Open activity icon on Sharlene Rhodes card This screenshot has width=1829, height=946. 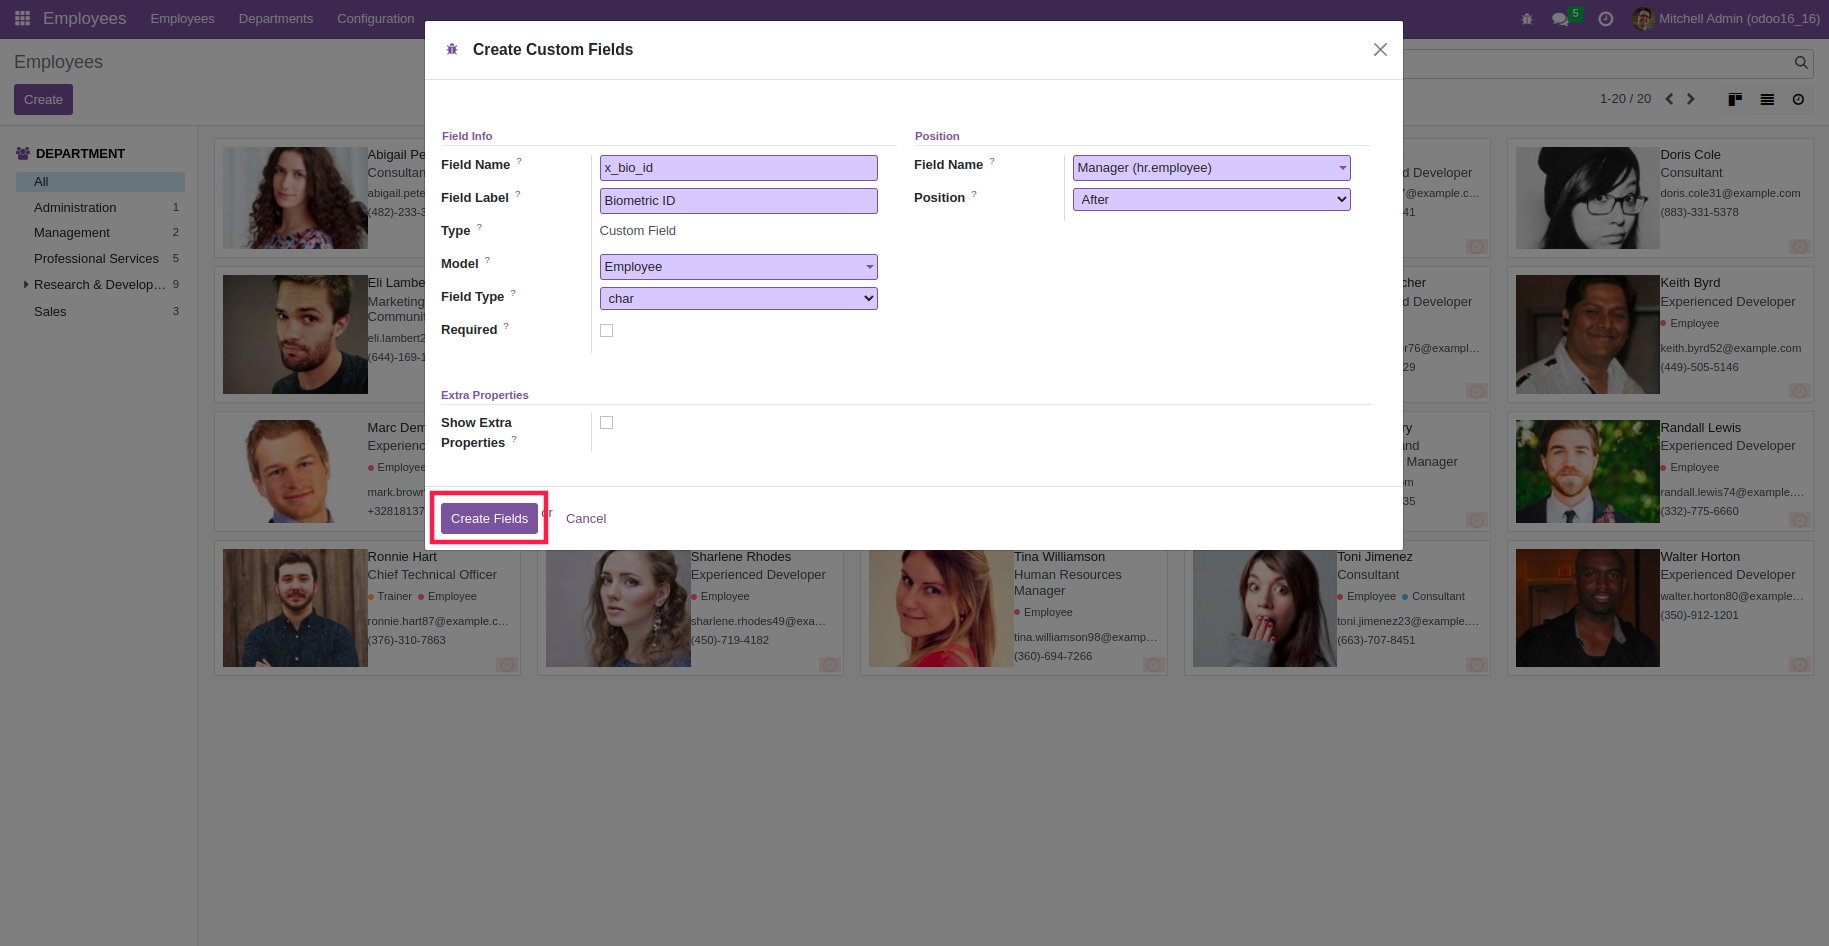pos(830,664)
